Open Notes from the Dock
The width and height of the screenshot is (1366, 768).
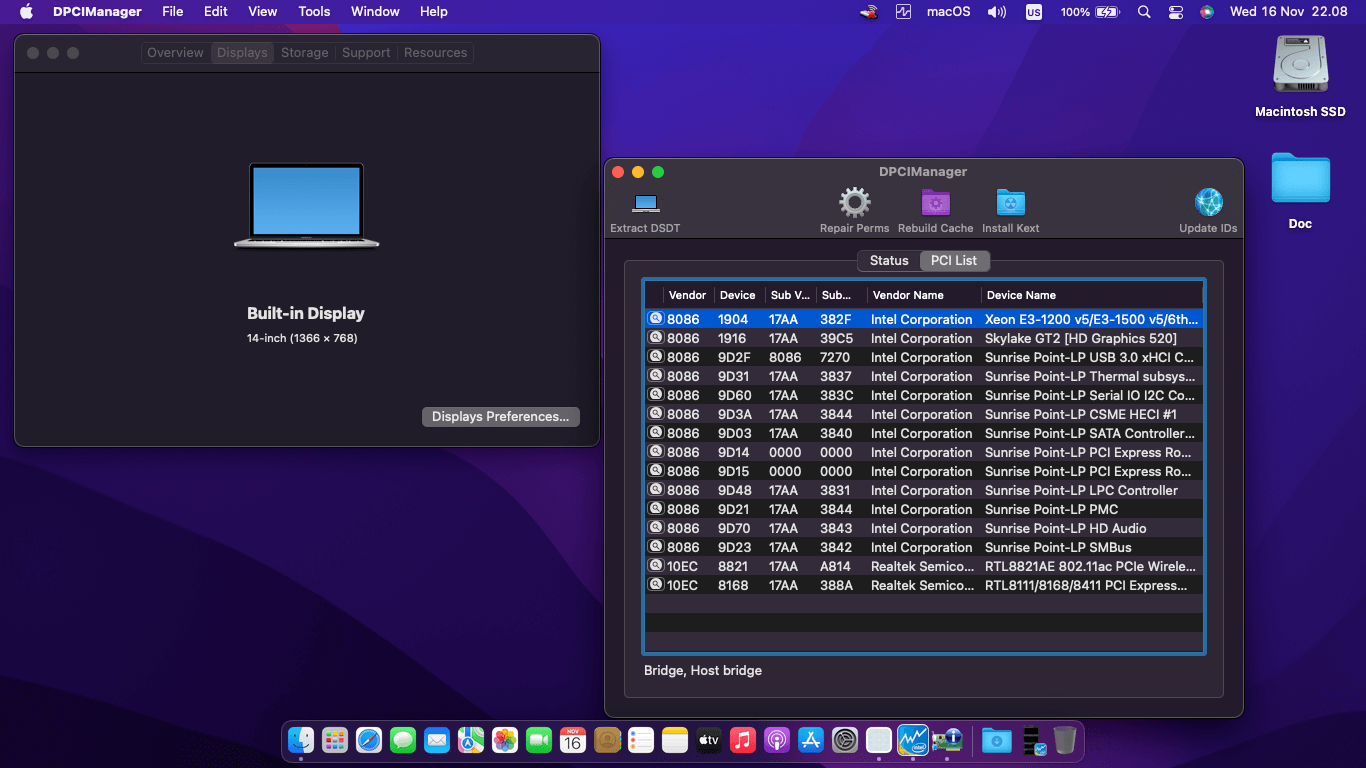point(675,740)
